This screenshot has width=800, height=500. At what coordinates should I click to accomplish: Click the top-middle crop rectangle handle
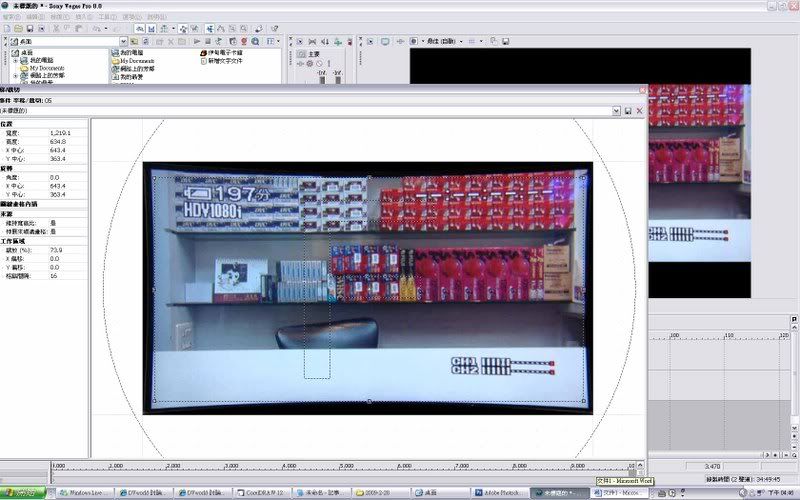coord(369,178)
